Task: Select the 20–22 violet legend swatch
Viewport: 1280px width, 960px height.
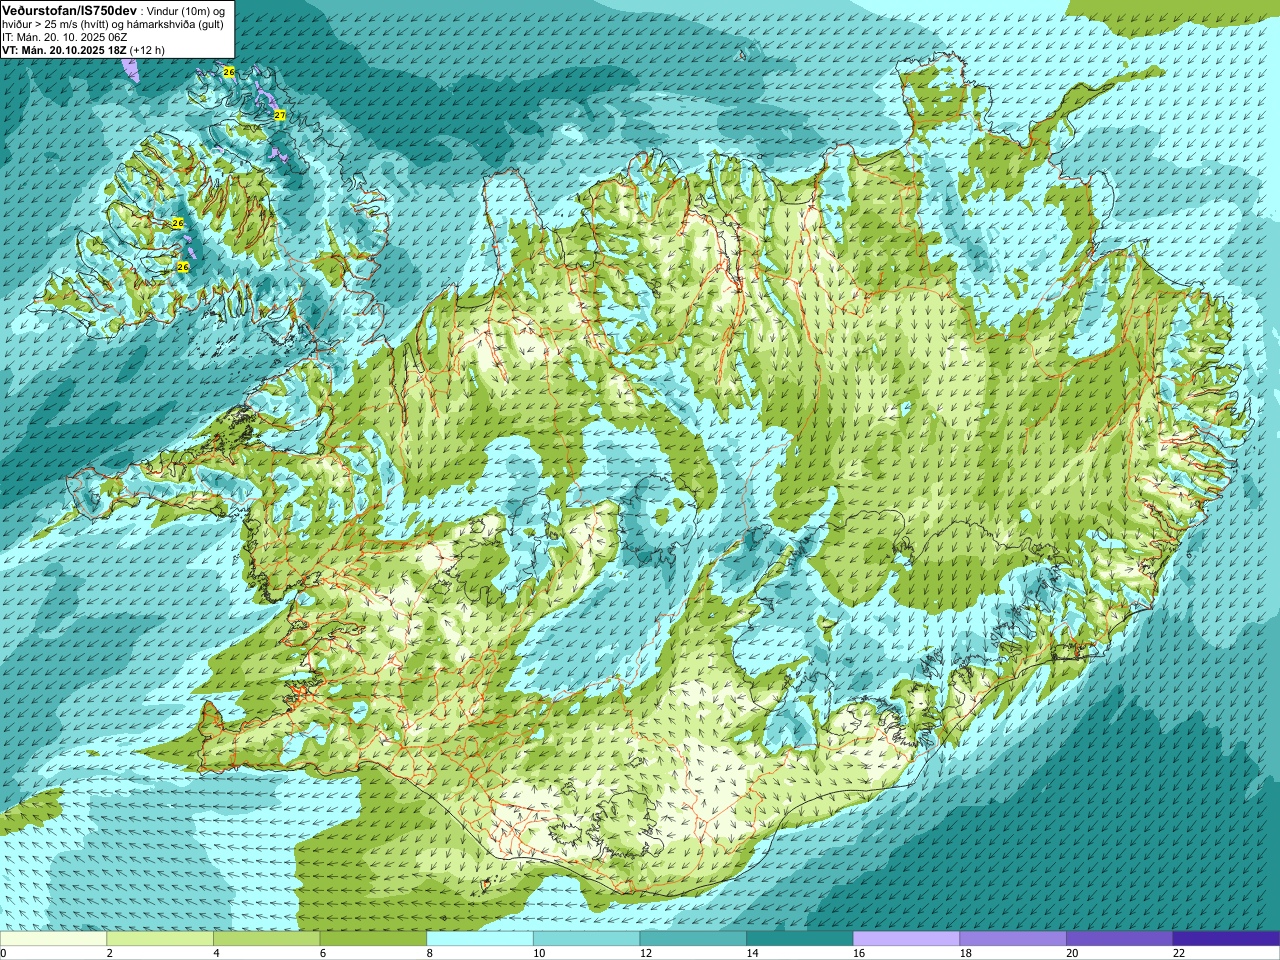Action: point(1120,939)
